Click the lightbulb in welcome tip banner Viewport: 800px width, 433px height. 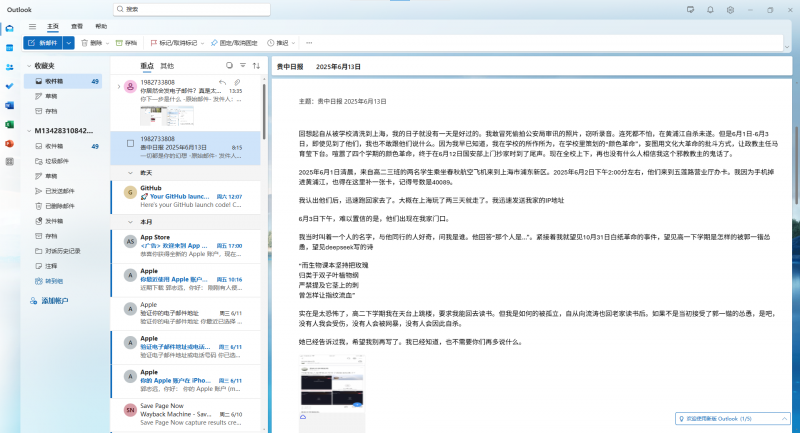[681, 419]
